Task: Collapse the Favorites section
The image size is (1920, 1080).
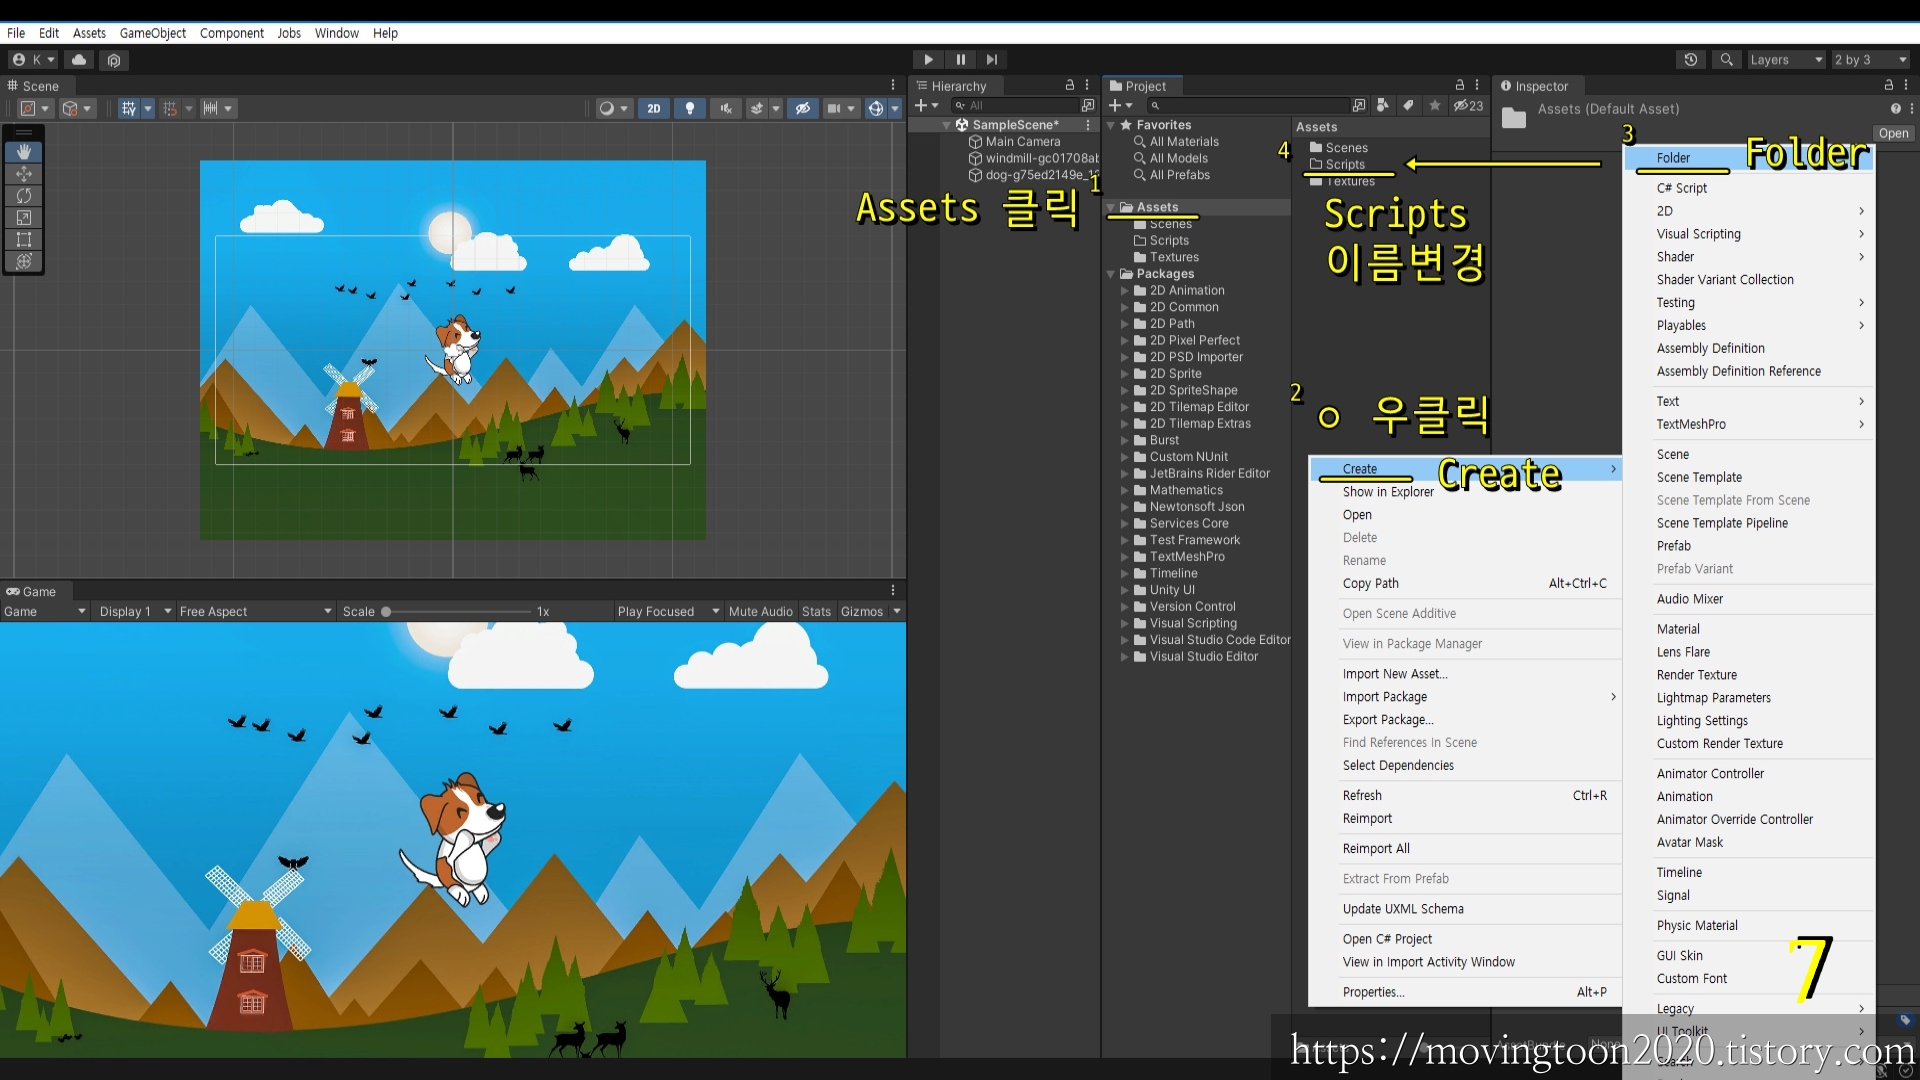Action: click(1111, 125)
